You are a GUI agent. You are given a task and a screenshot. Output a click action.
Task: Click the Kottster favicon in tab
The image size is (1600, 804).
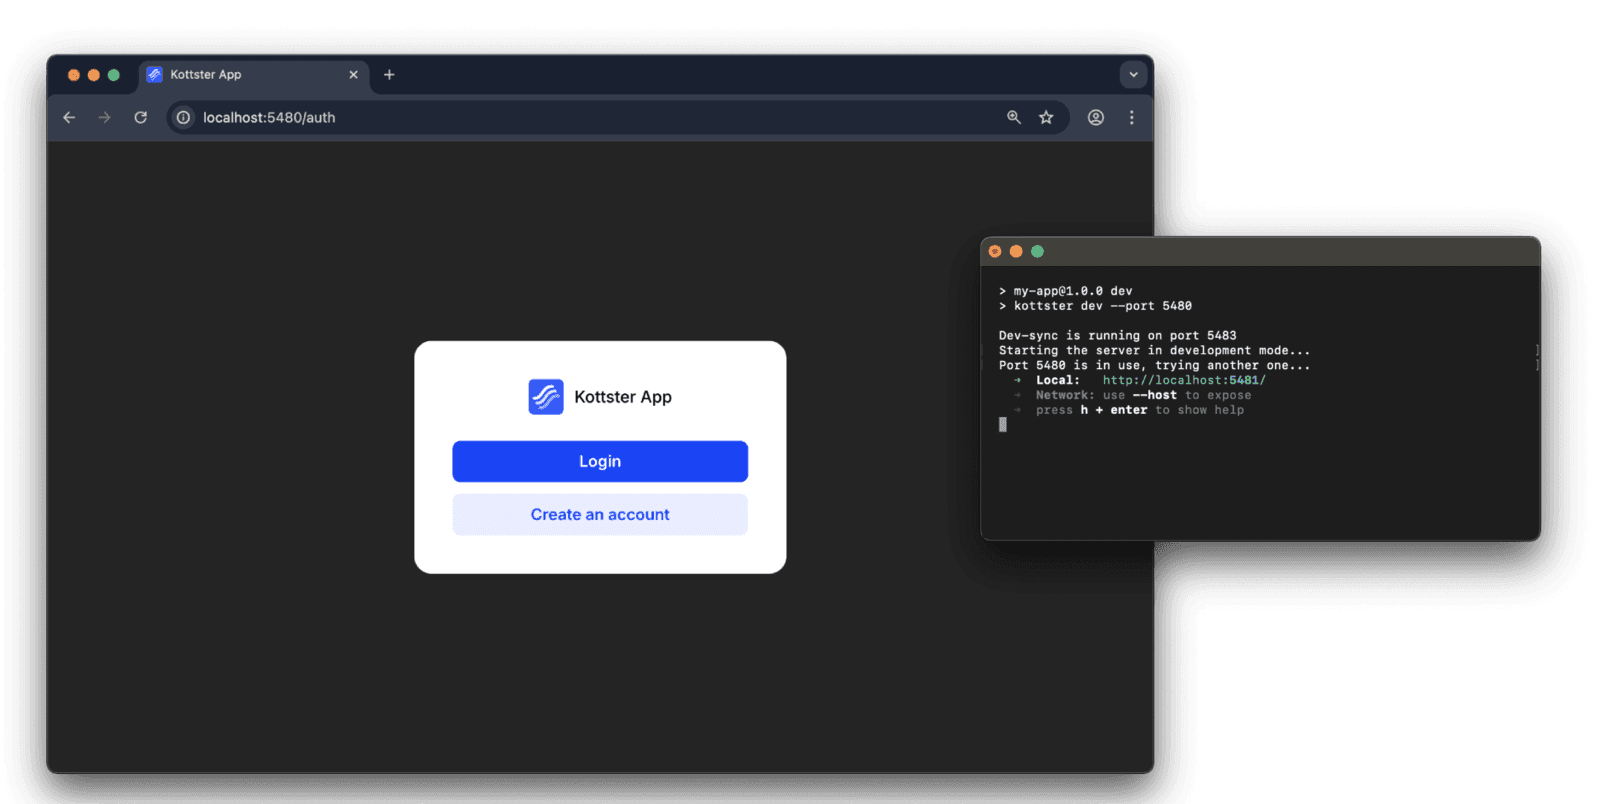click(154, 75)
